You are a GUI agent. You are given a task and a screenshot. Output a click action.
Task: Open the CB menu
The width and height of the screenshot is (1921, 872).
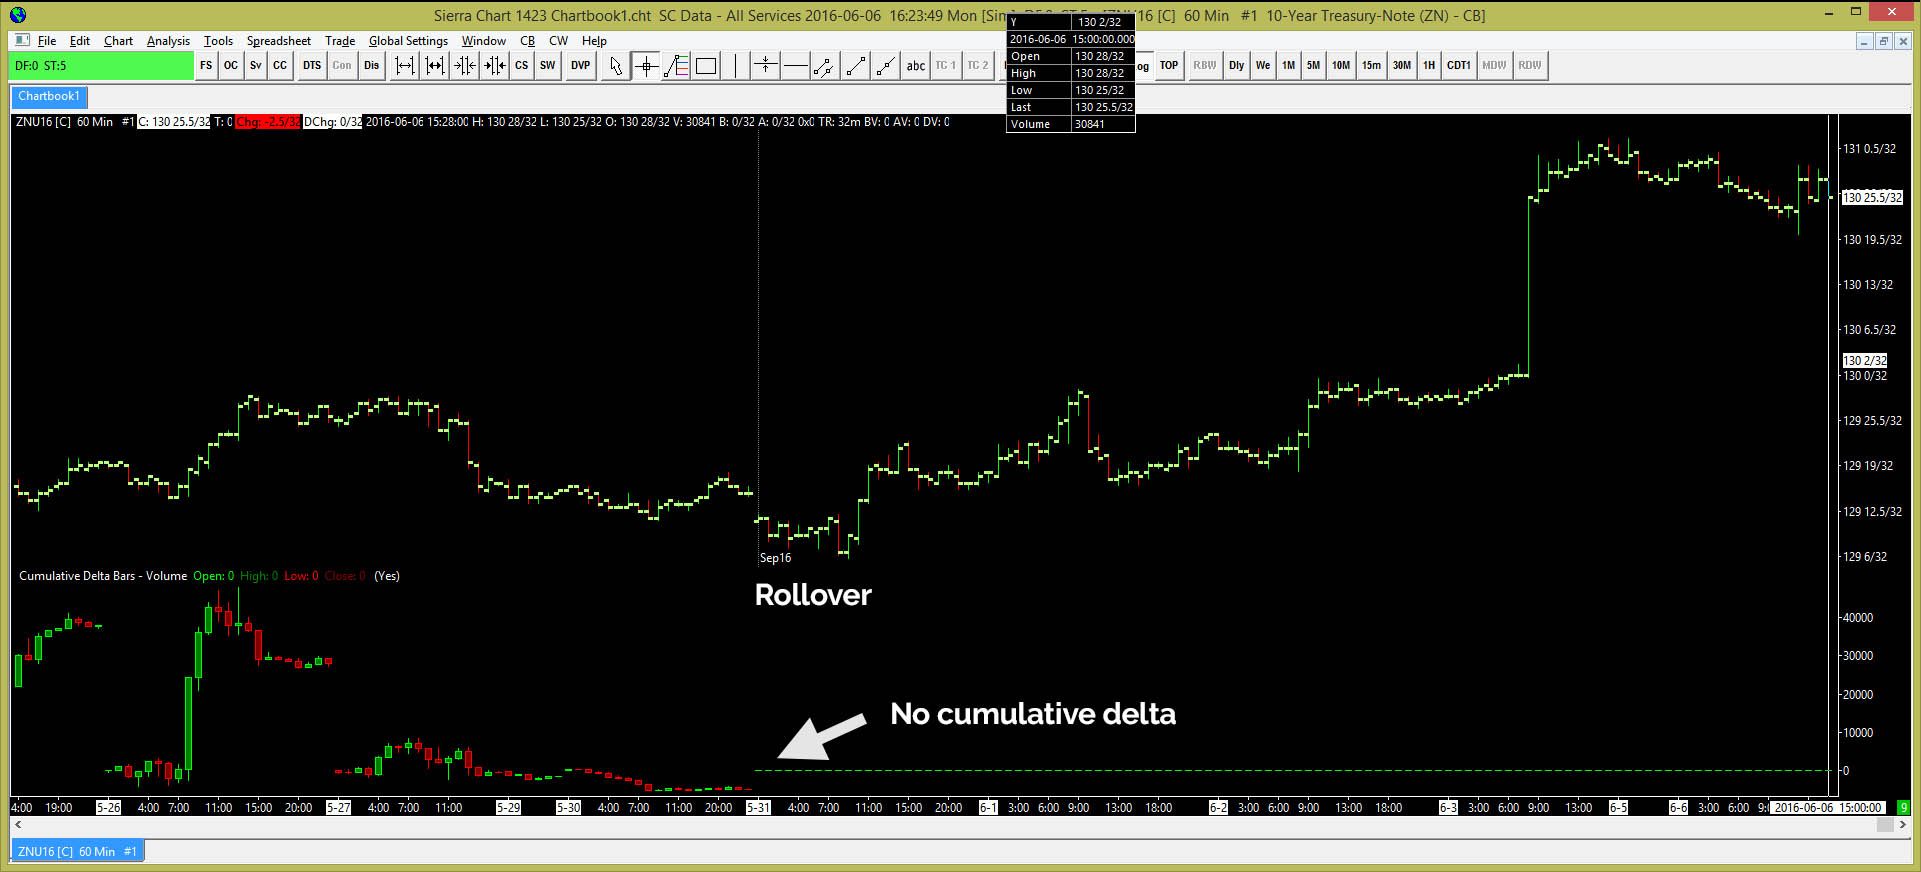[x=528, y=41]
